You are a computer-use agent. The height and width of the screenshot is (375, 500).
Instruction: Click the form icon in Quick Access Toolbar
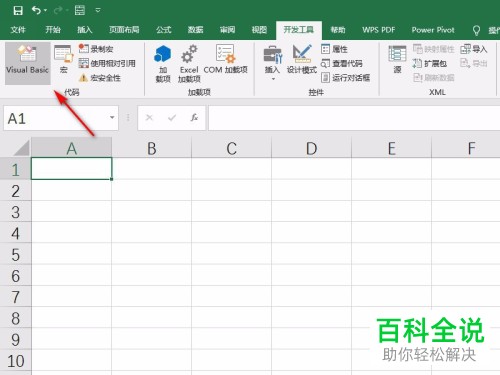pyautogui.click(x=80, y=10)
